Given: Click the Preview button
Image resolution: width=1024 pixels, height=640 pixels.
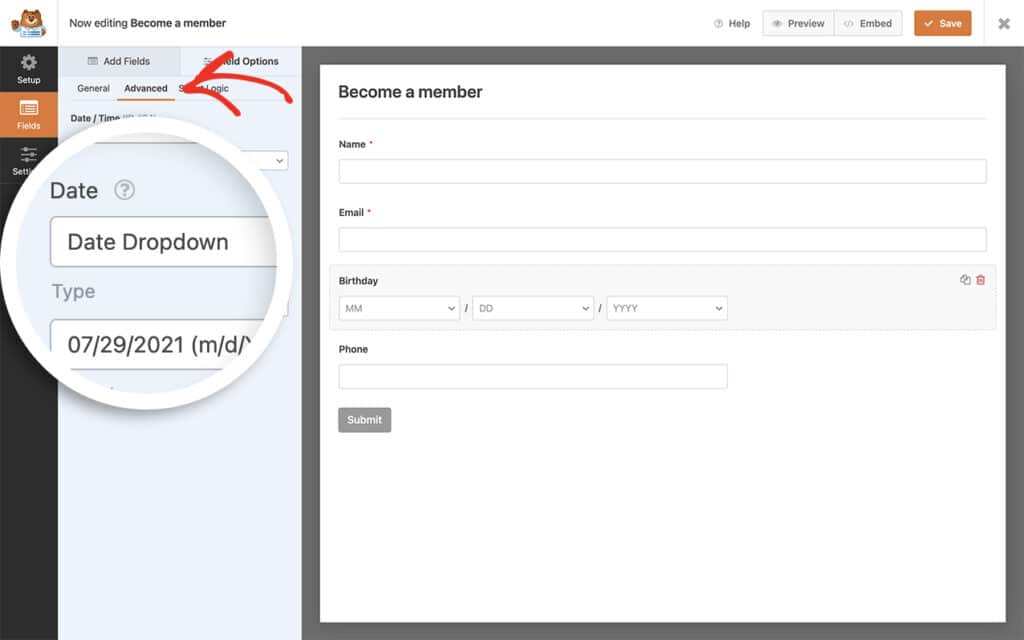Looking at the screenshot, I should click(798, 24).
